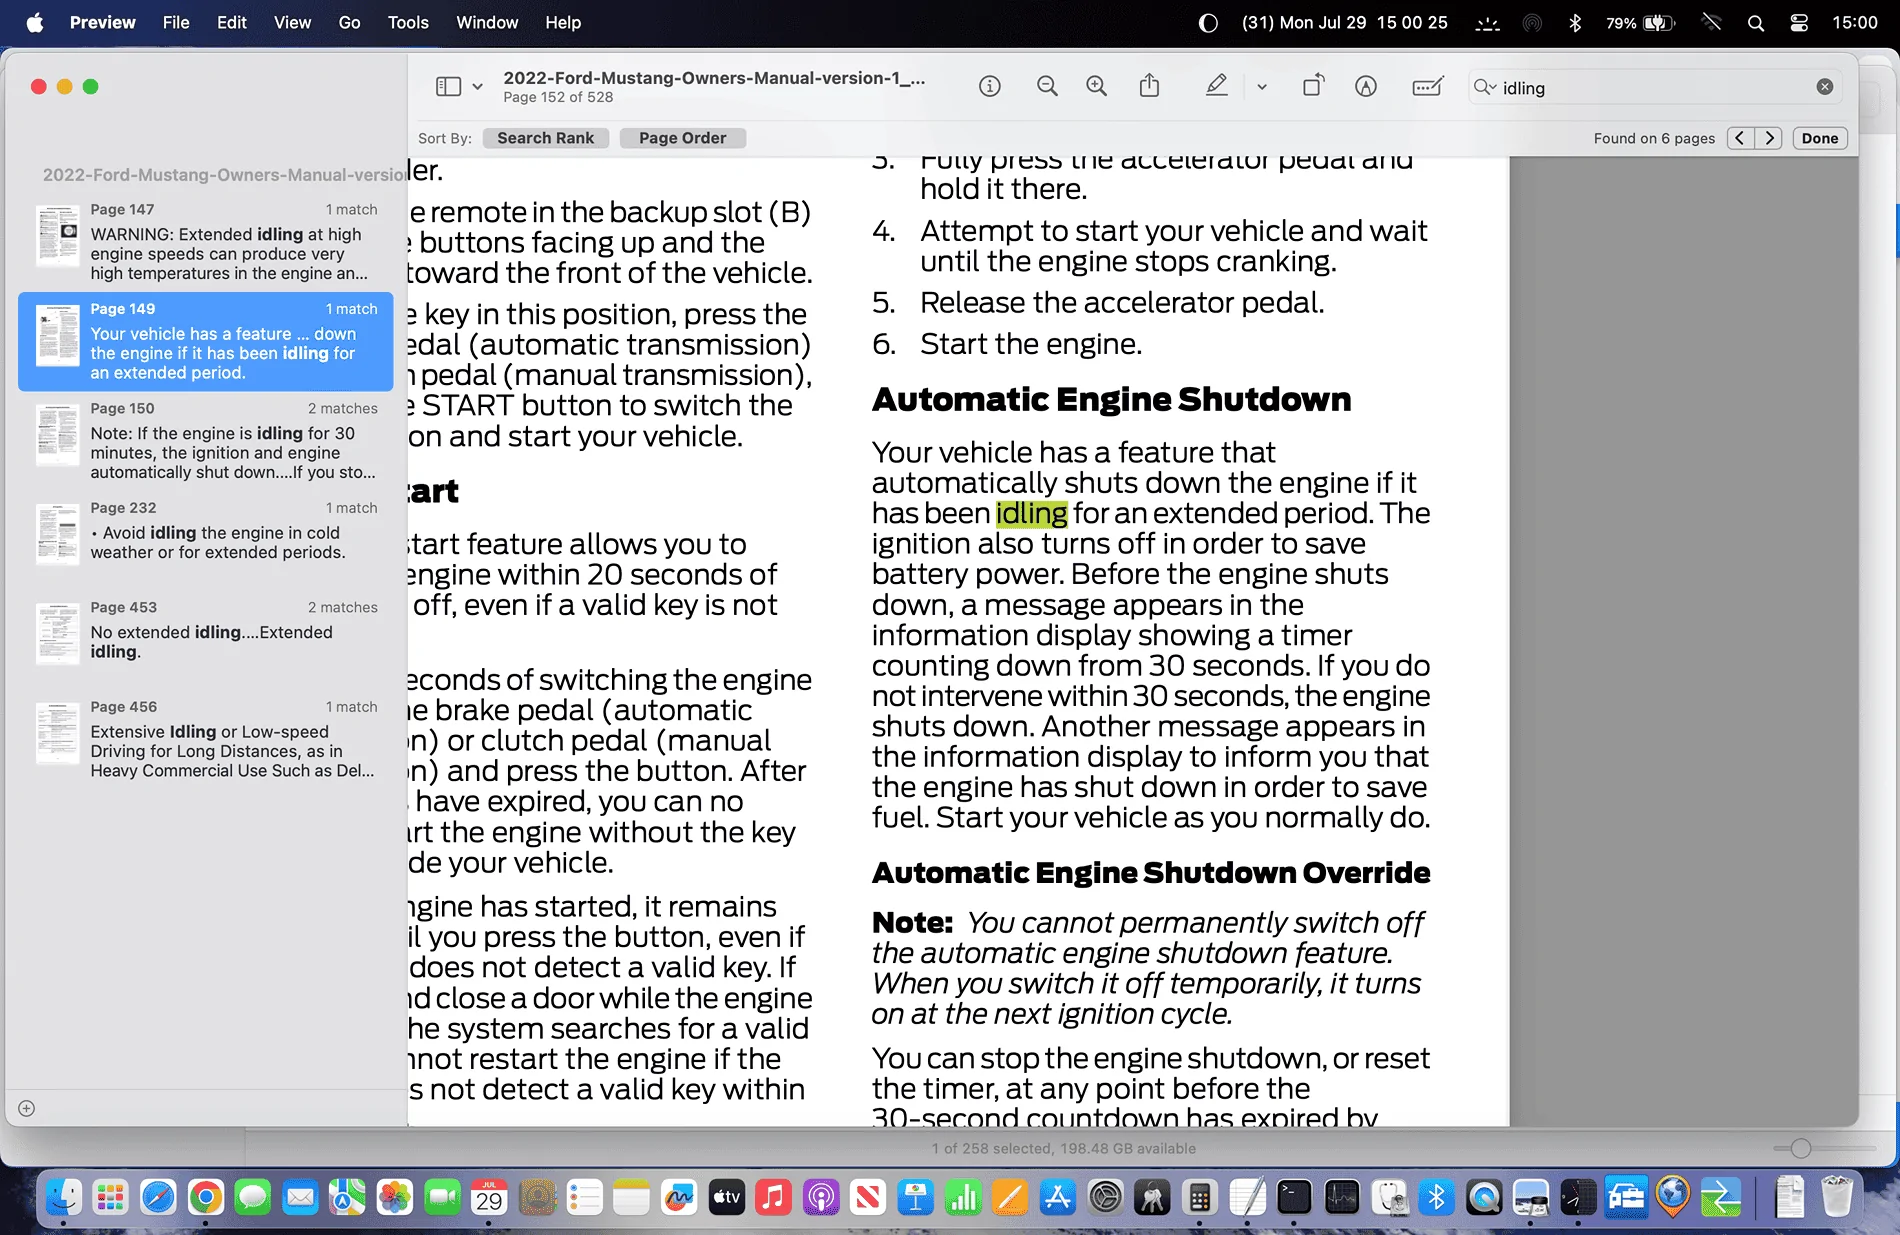
Task: Select the Page 150 search result
Action: pos(206,440)
